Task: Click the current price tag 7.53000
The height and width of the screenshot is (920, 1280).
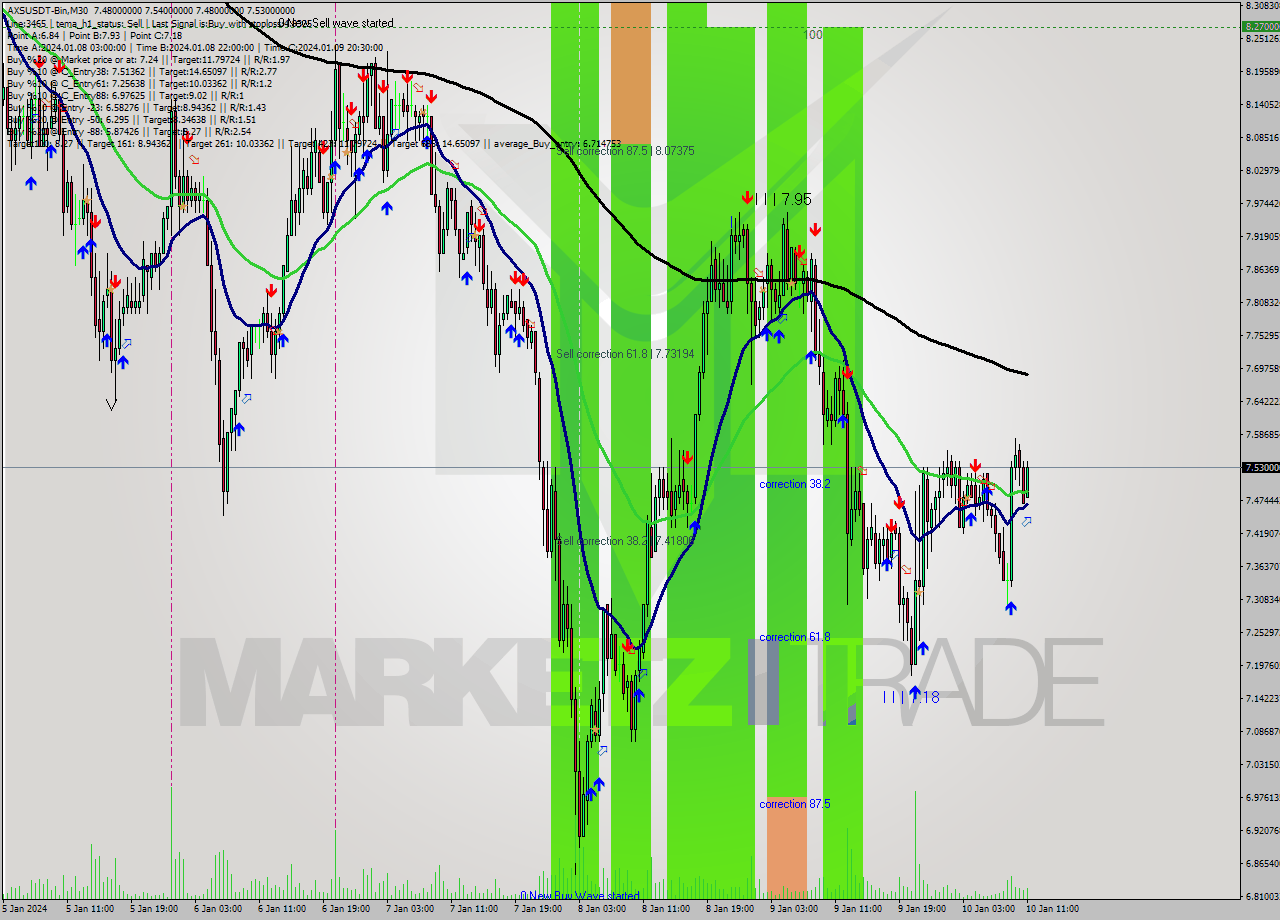Action: pyautogui.click(x=1261, y=467)
